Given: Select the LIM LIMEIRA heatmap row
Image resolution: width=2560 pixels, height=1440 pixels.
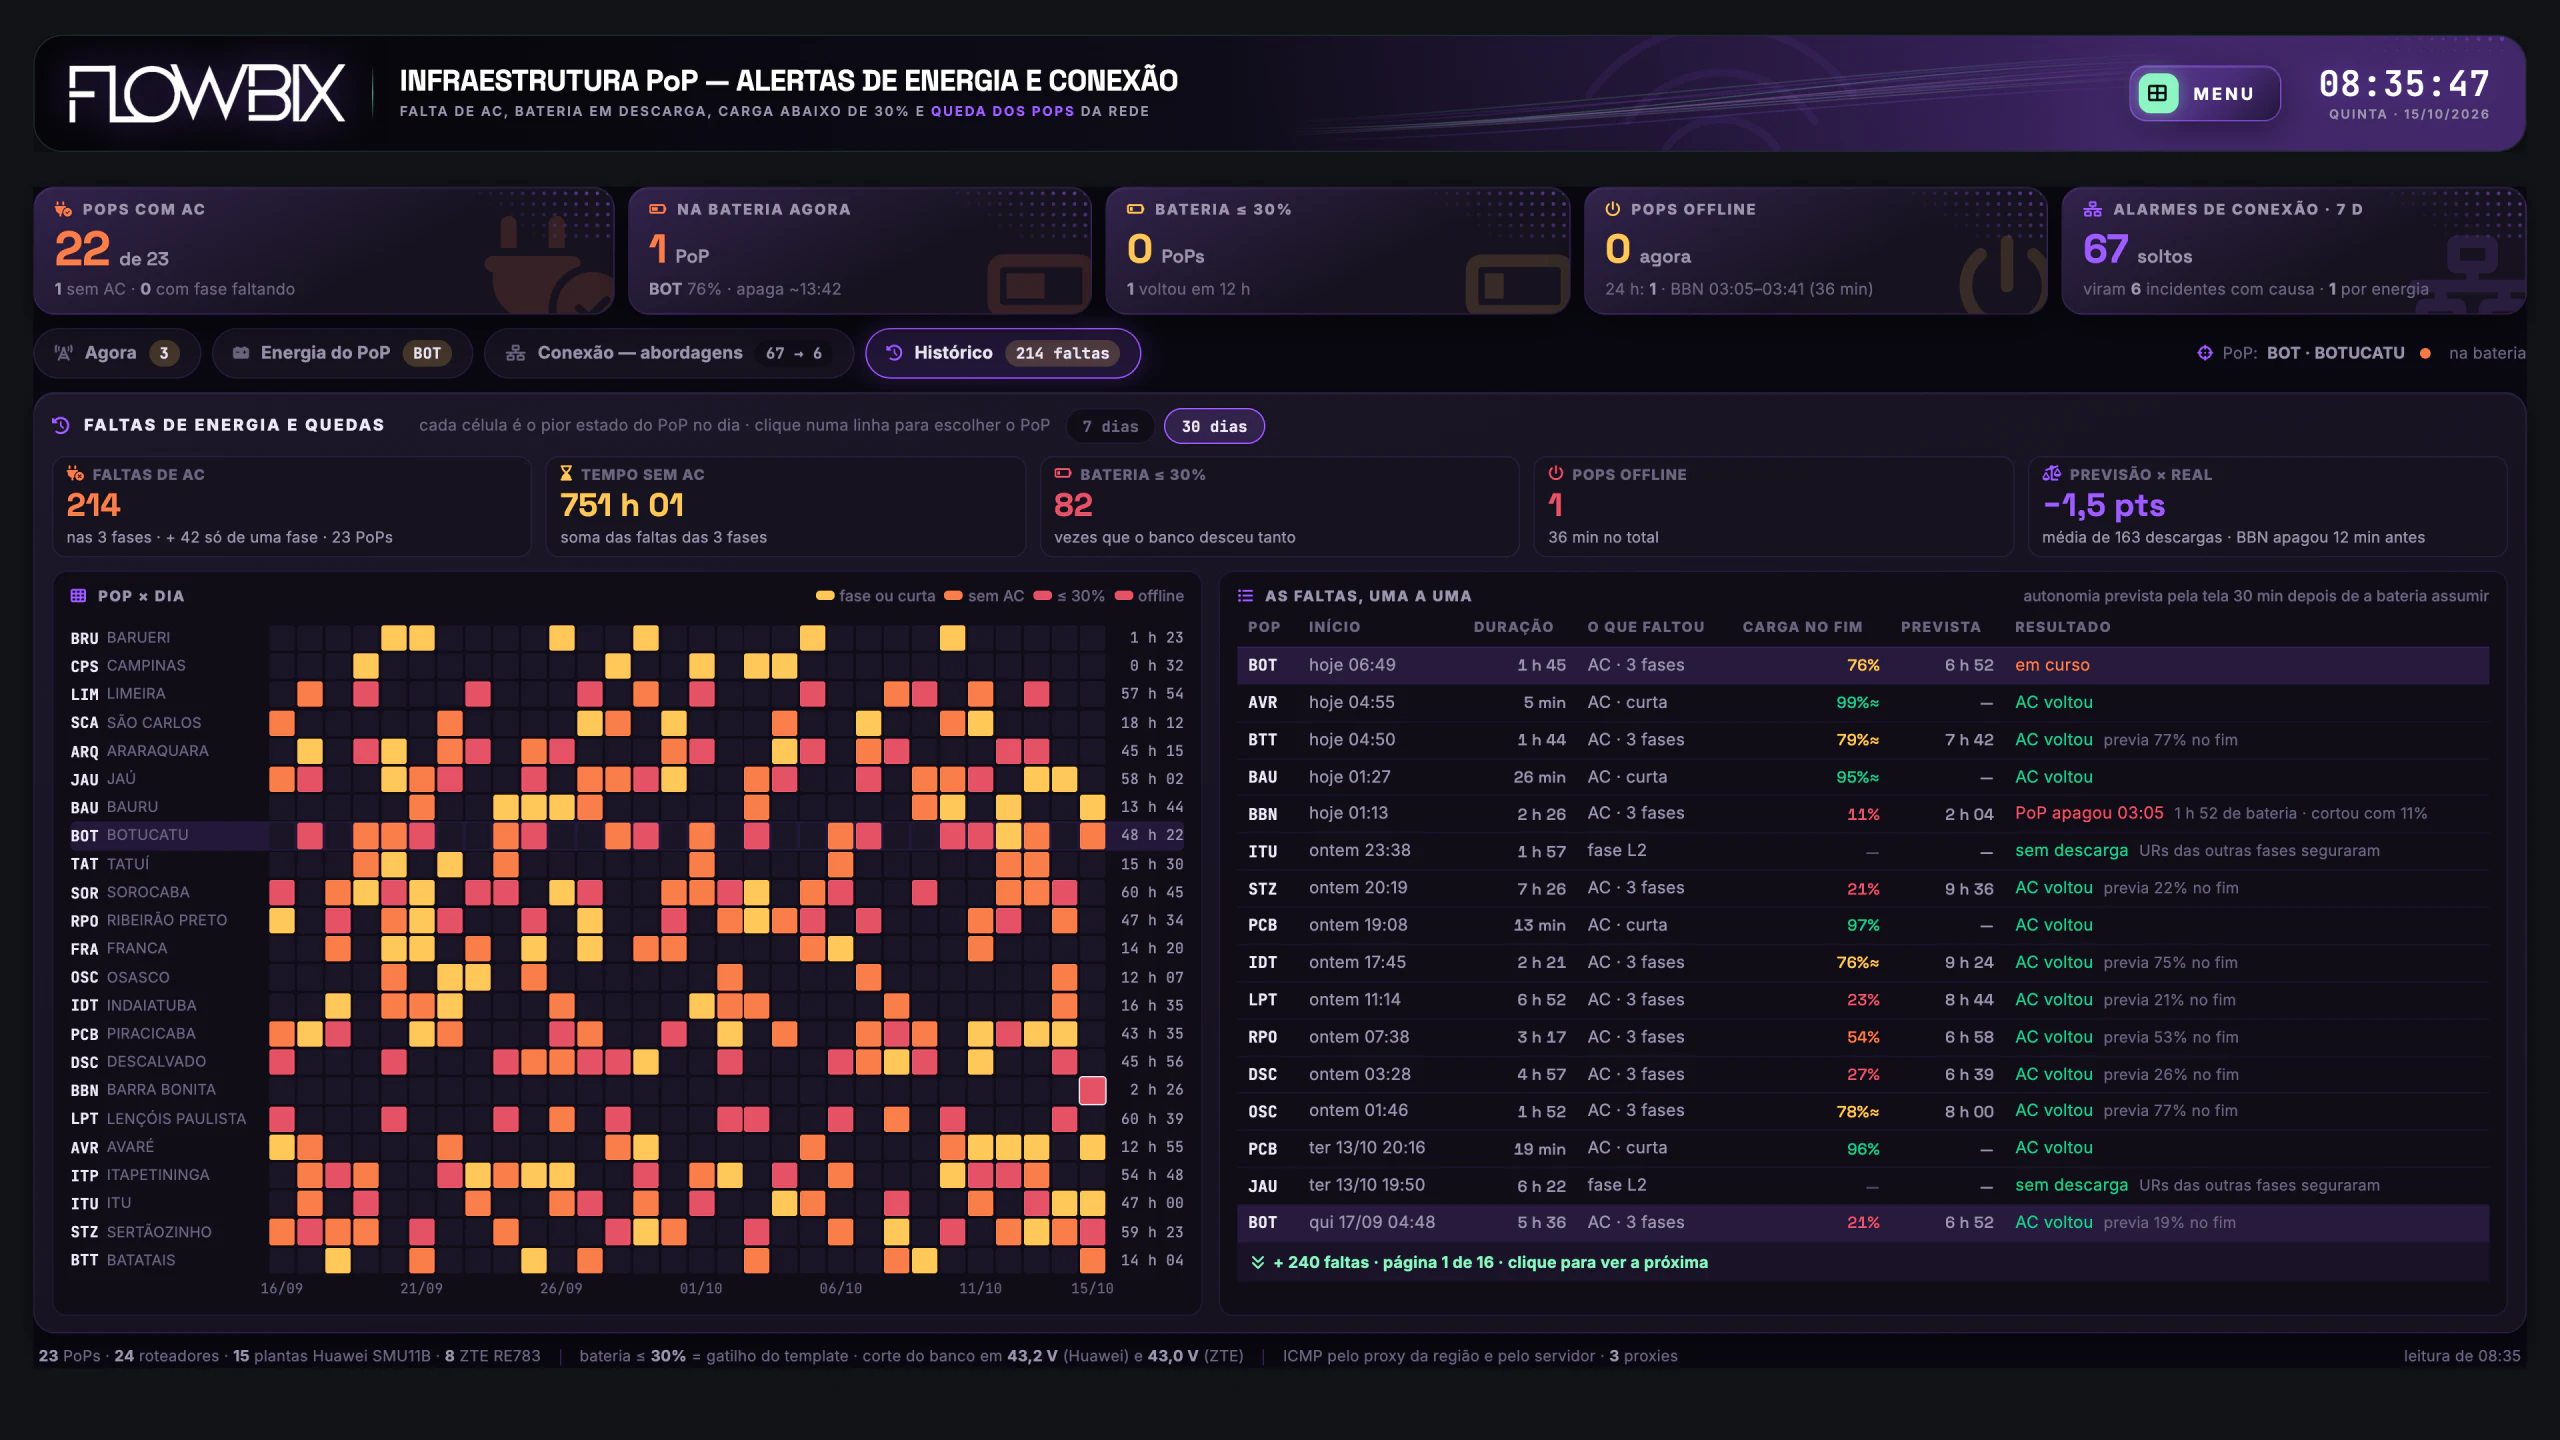Looking at the screenshot, I should 628,694.
